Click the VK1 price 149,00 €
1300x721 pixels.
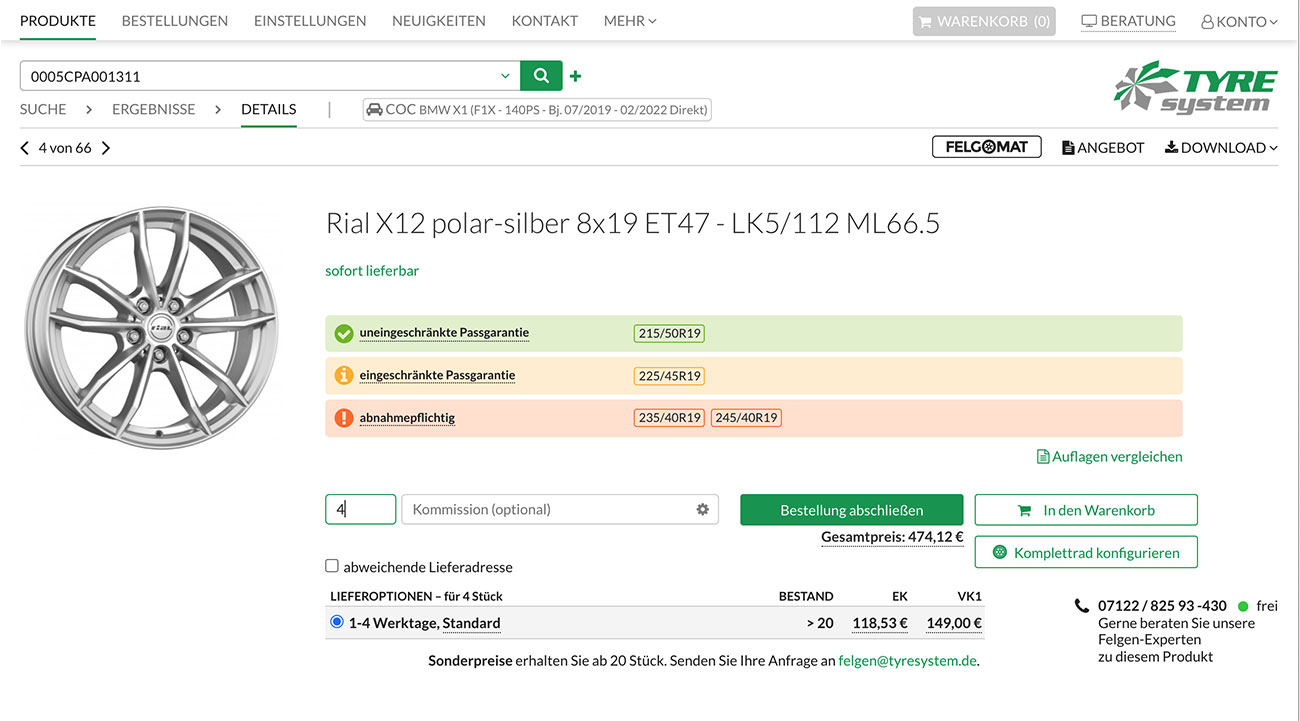point(954,623)
